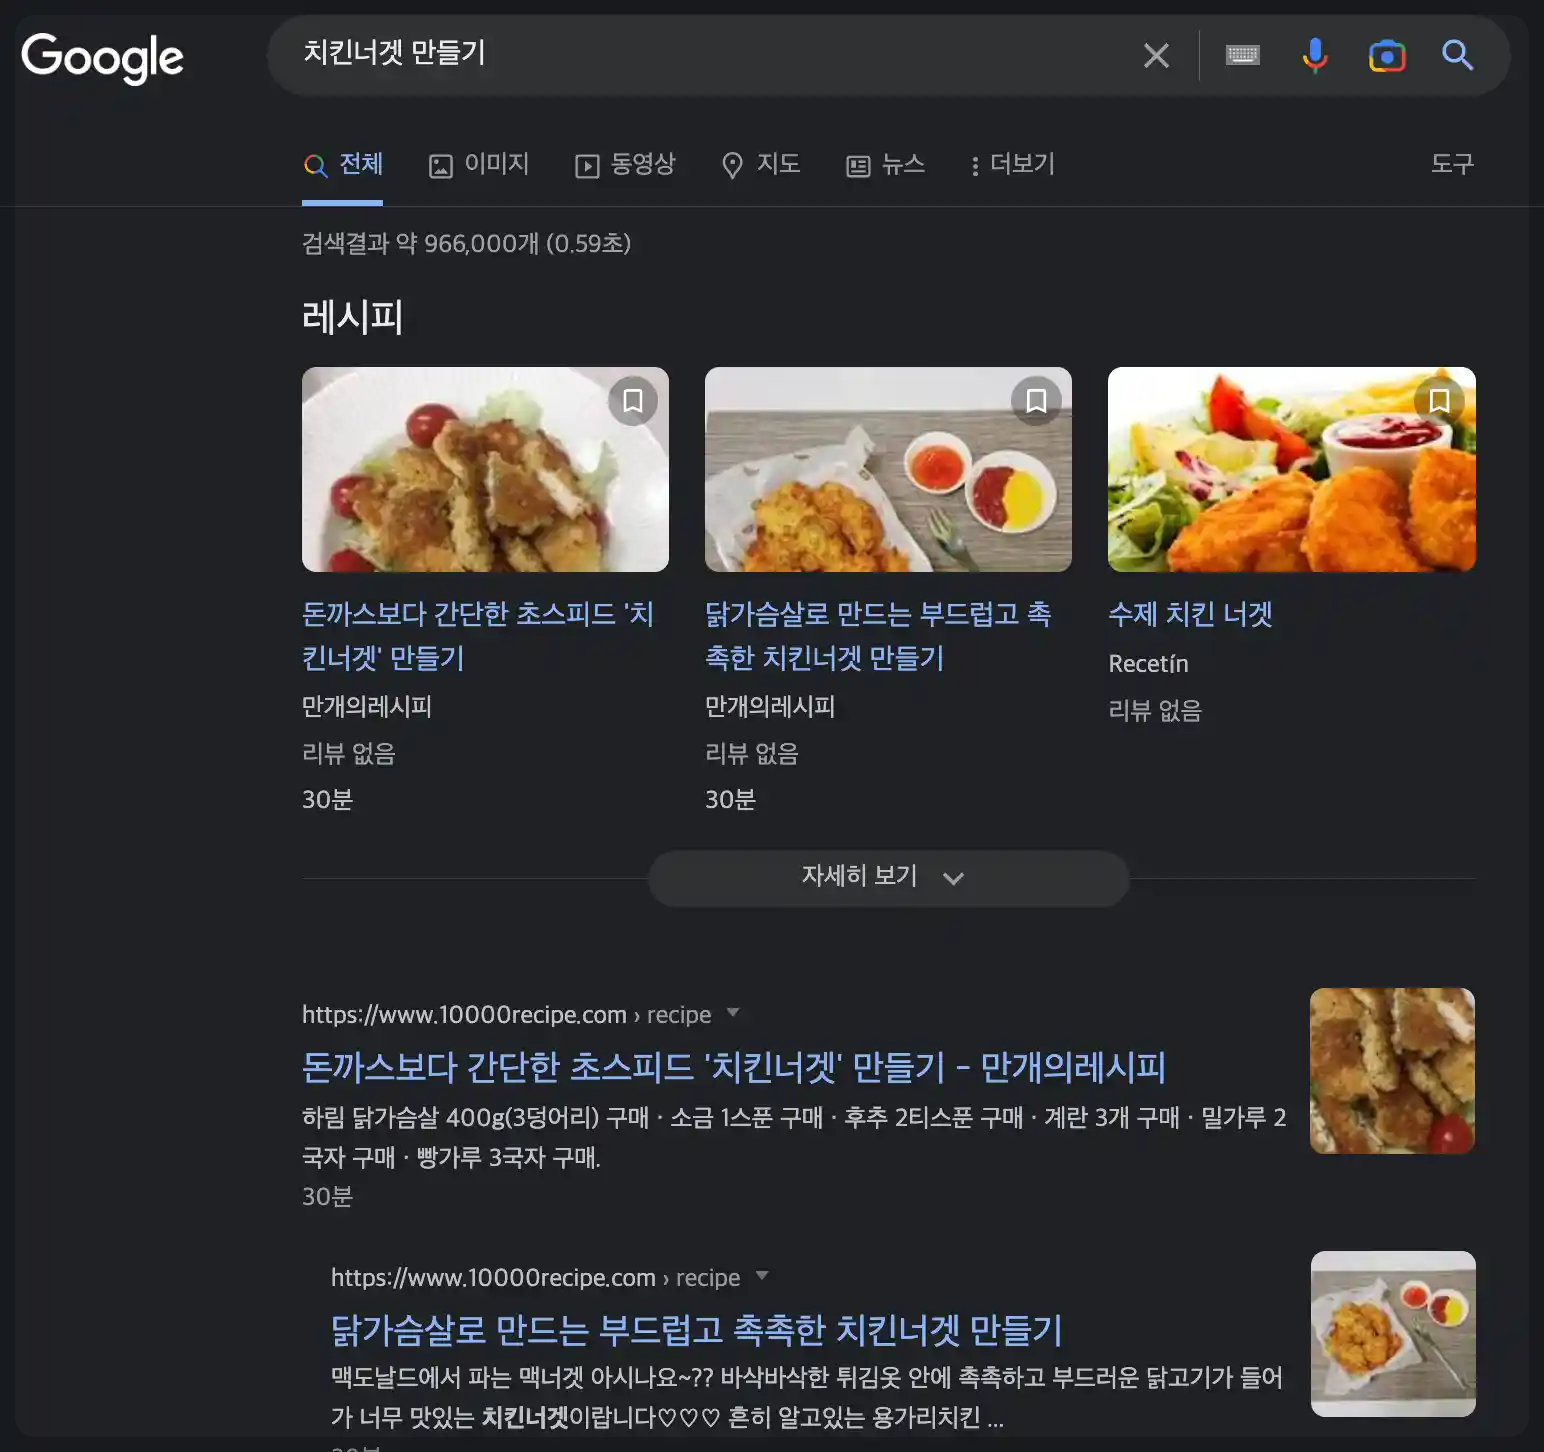
Task: Open recipe card link 돈까스보다 간단한 초스피드
Action: click(478, 636)
